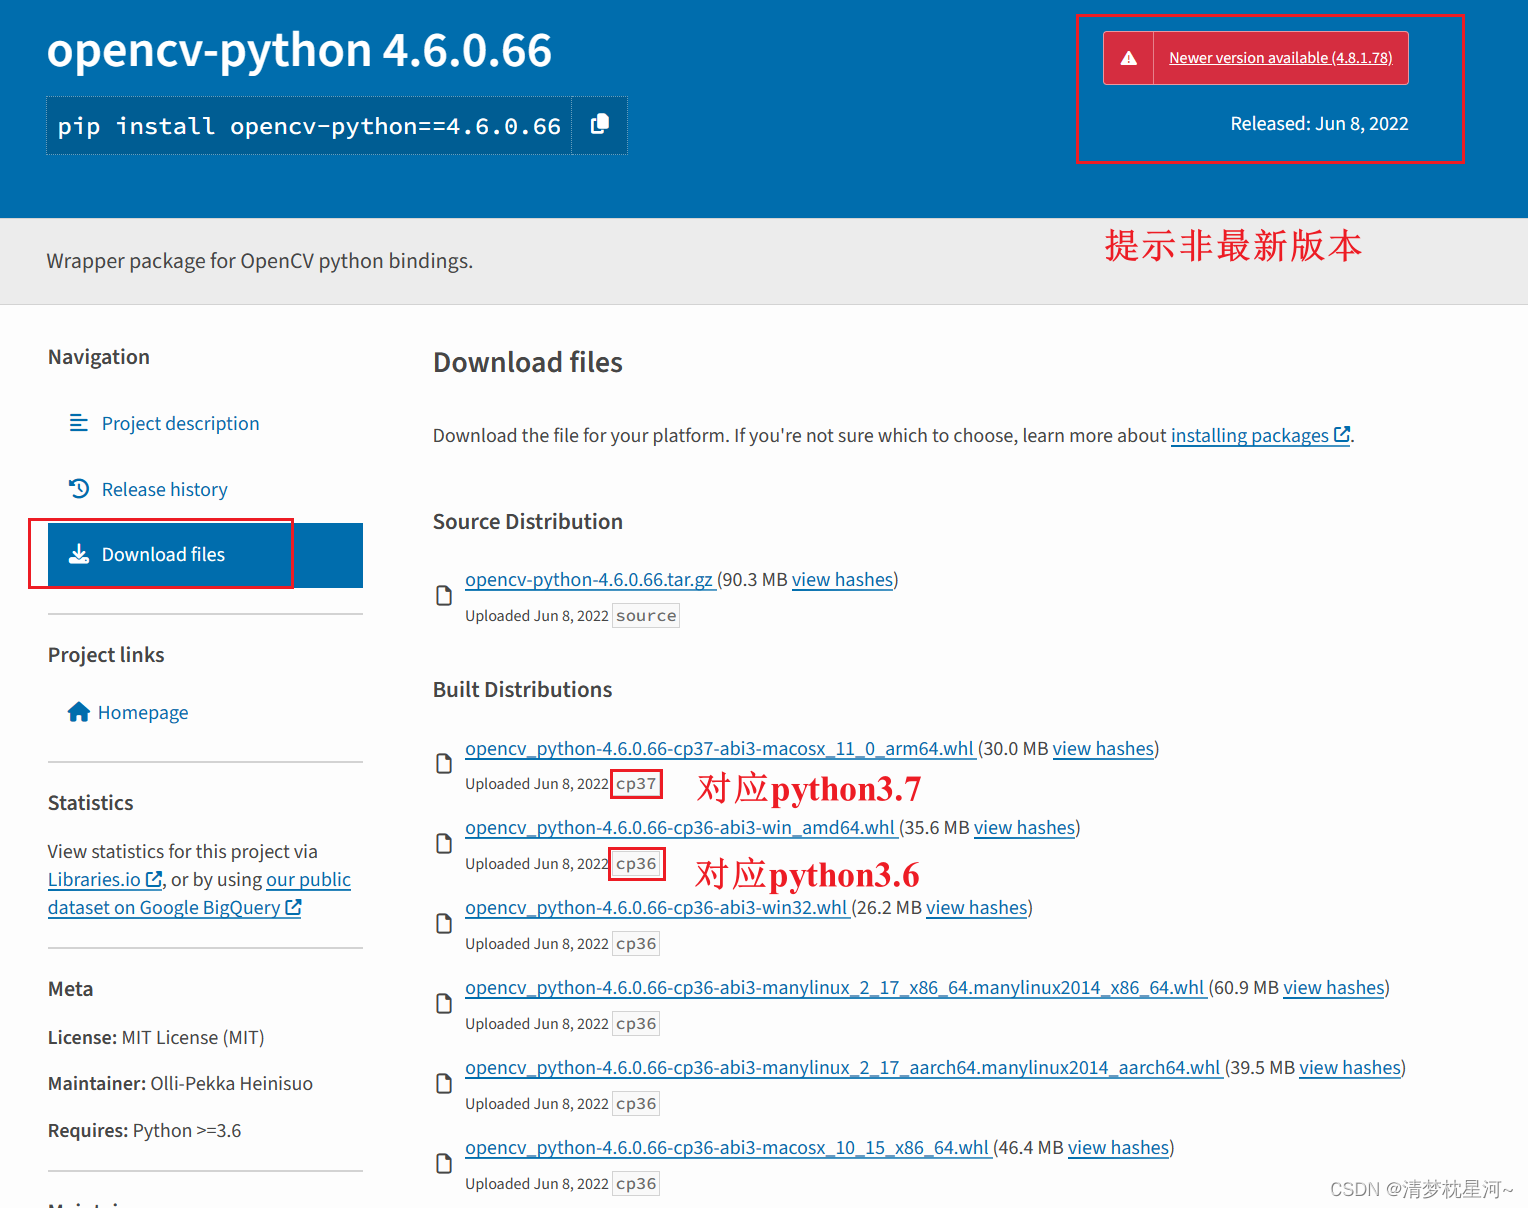Click file icon beside macosx_10_15_x86_64 wheel

coord(444,1164)
